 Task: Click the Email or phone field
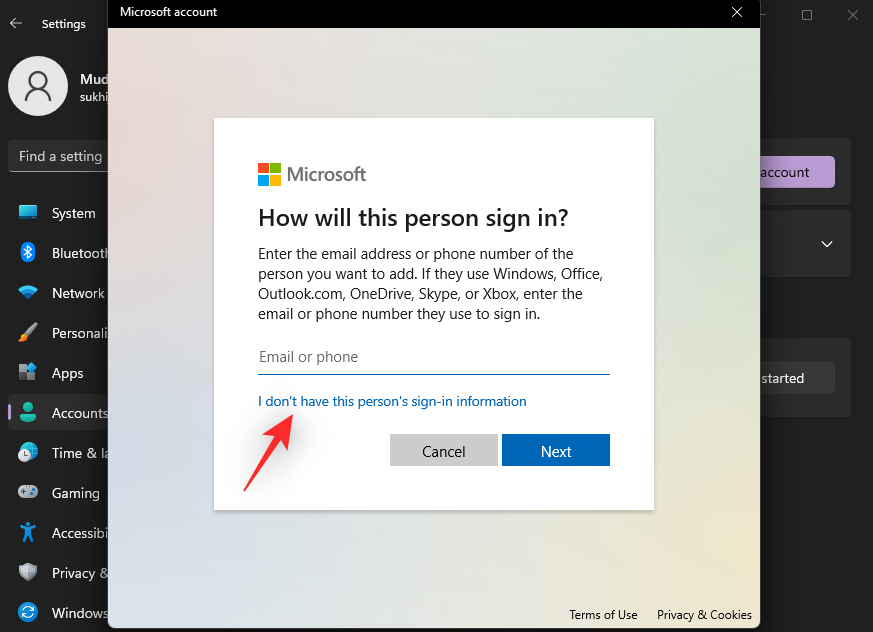point(434,357)
